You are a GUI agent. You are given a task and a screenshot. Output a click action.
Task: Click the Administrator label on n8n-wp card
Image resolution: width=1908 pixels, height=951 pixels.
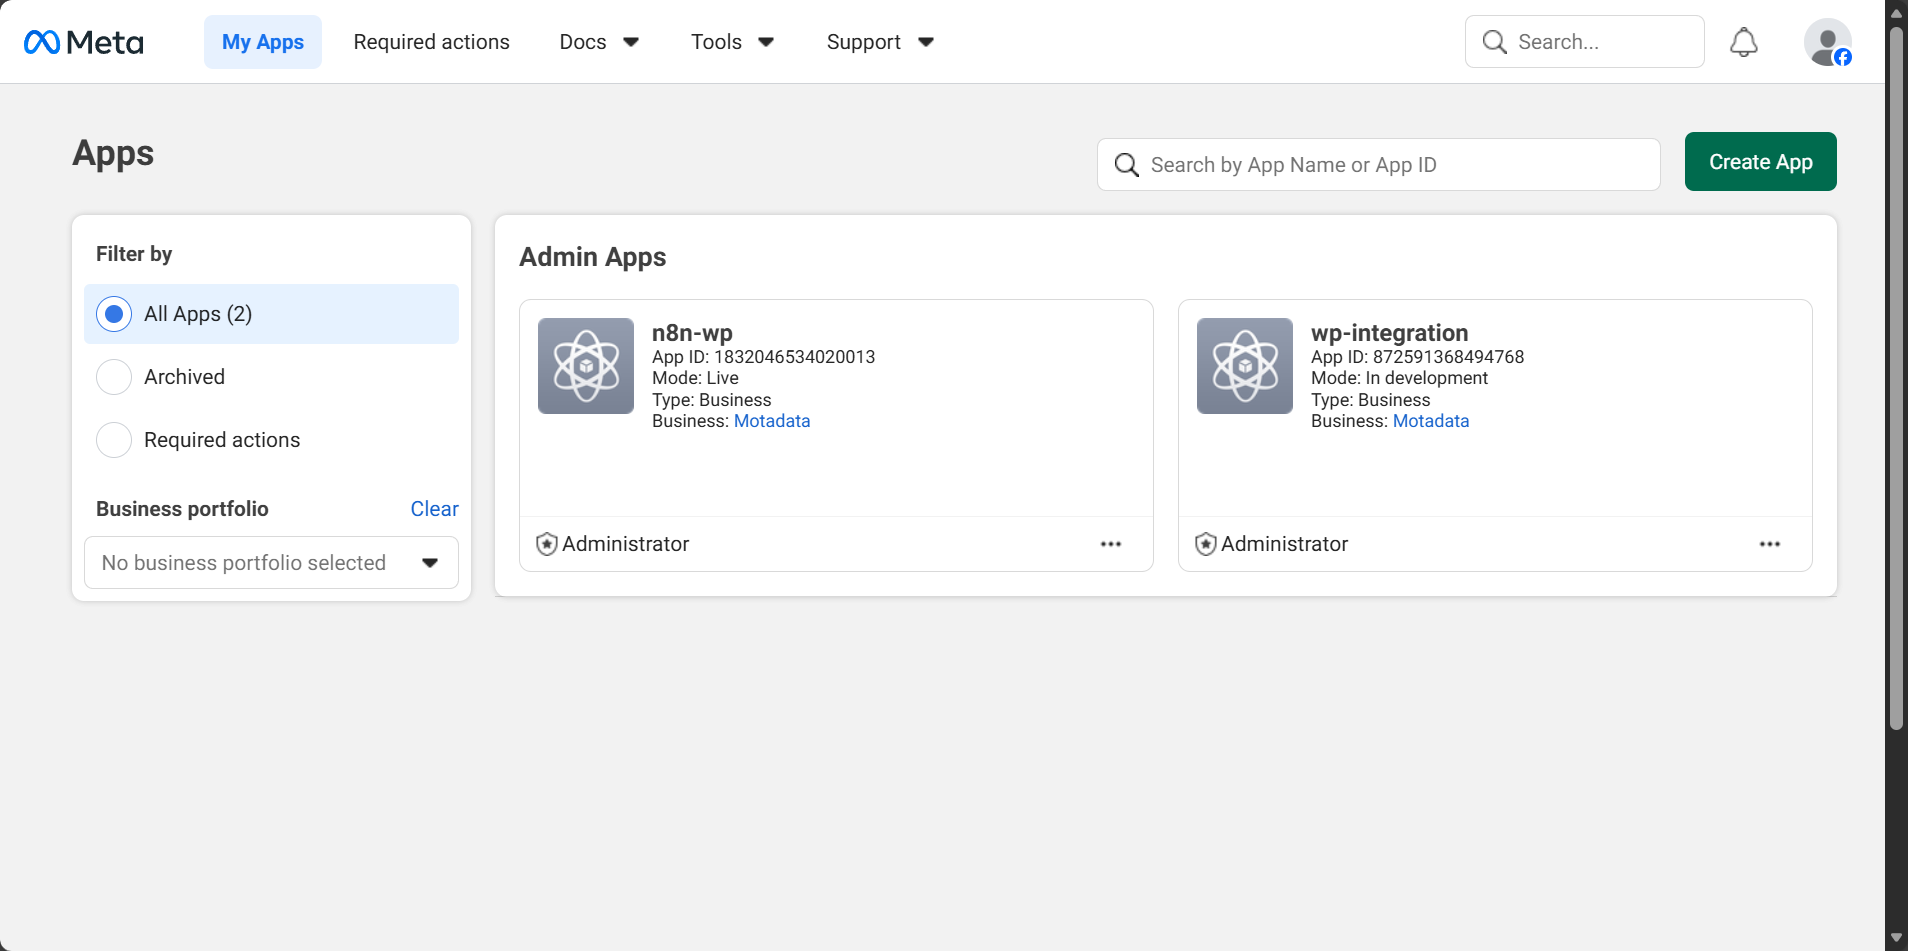(x=626, y=544)
